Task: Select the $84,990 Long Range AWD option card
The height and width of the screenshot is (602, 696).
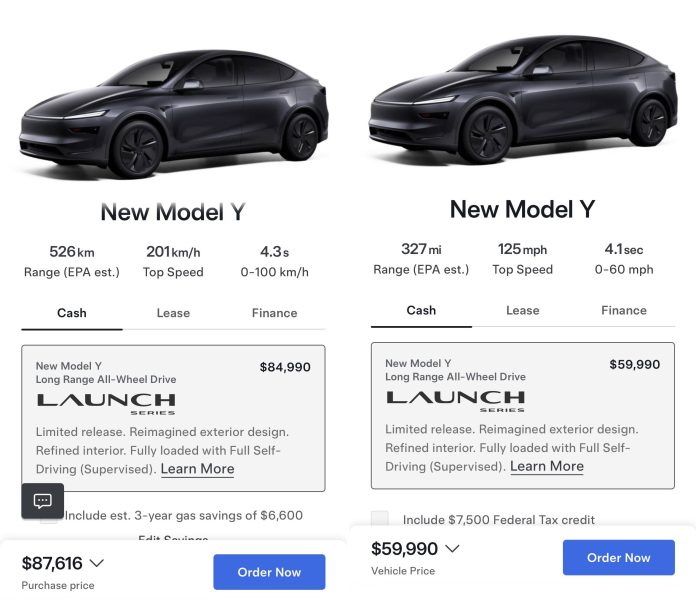Action: click(173, 418)
